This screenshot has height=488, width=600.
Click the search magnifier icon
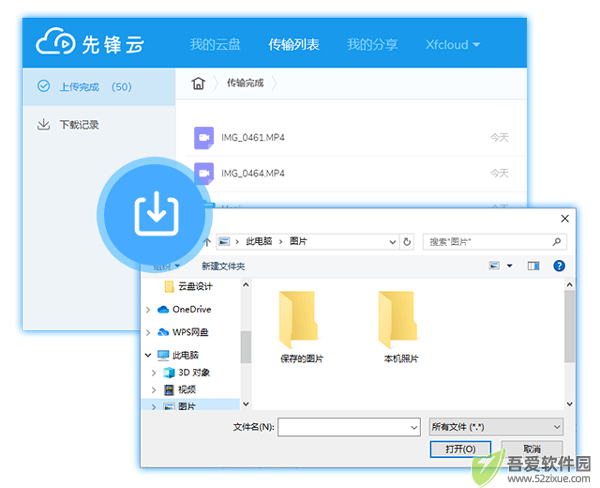pos(557,242)
